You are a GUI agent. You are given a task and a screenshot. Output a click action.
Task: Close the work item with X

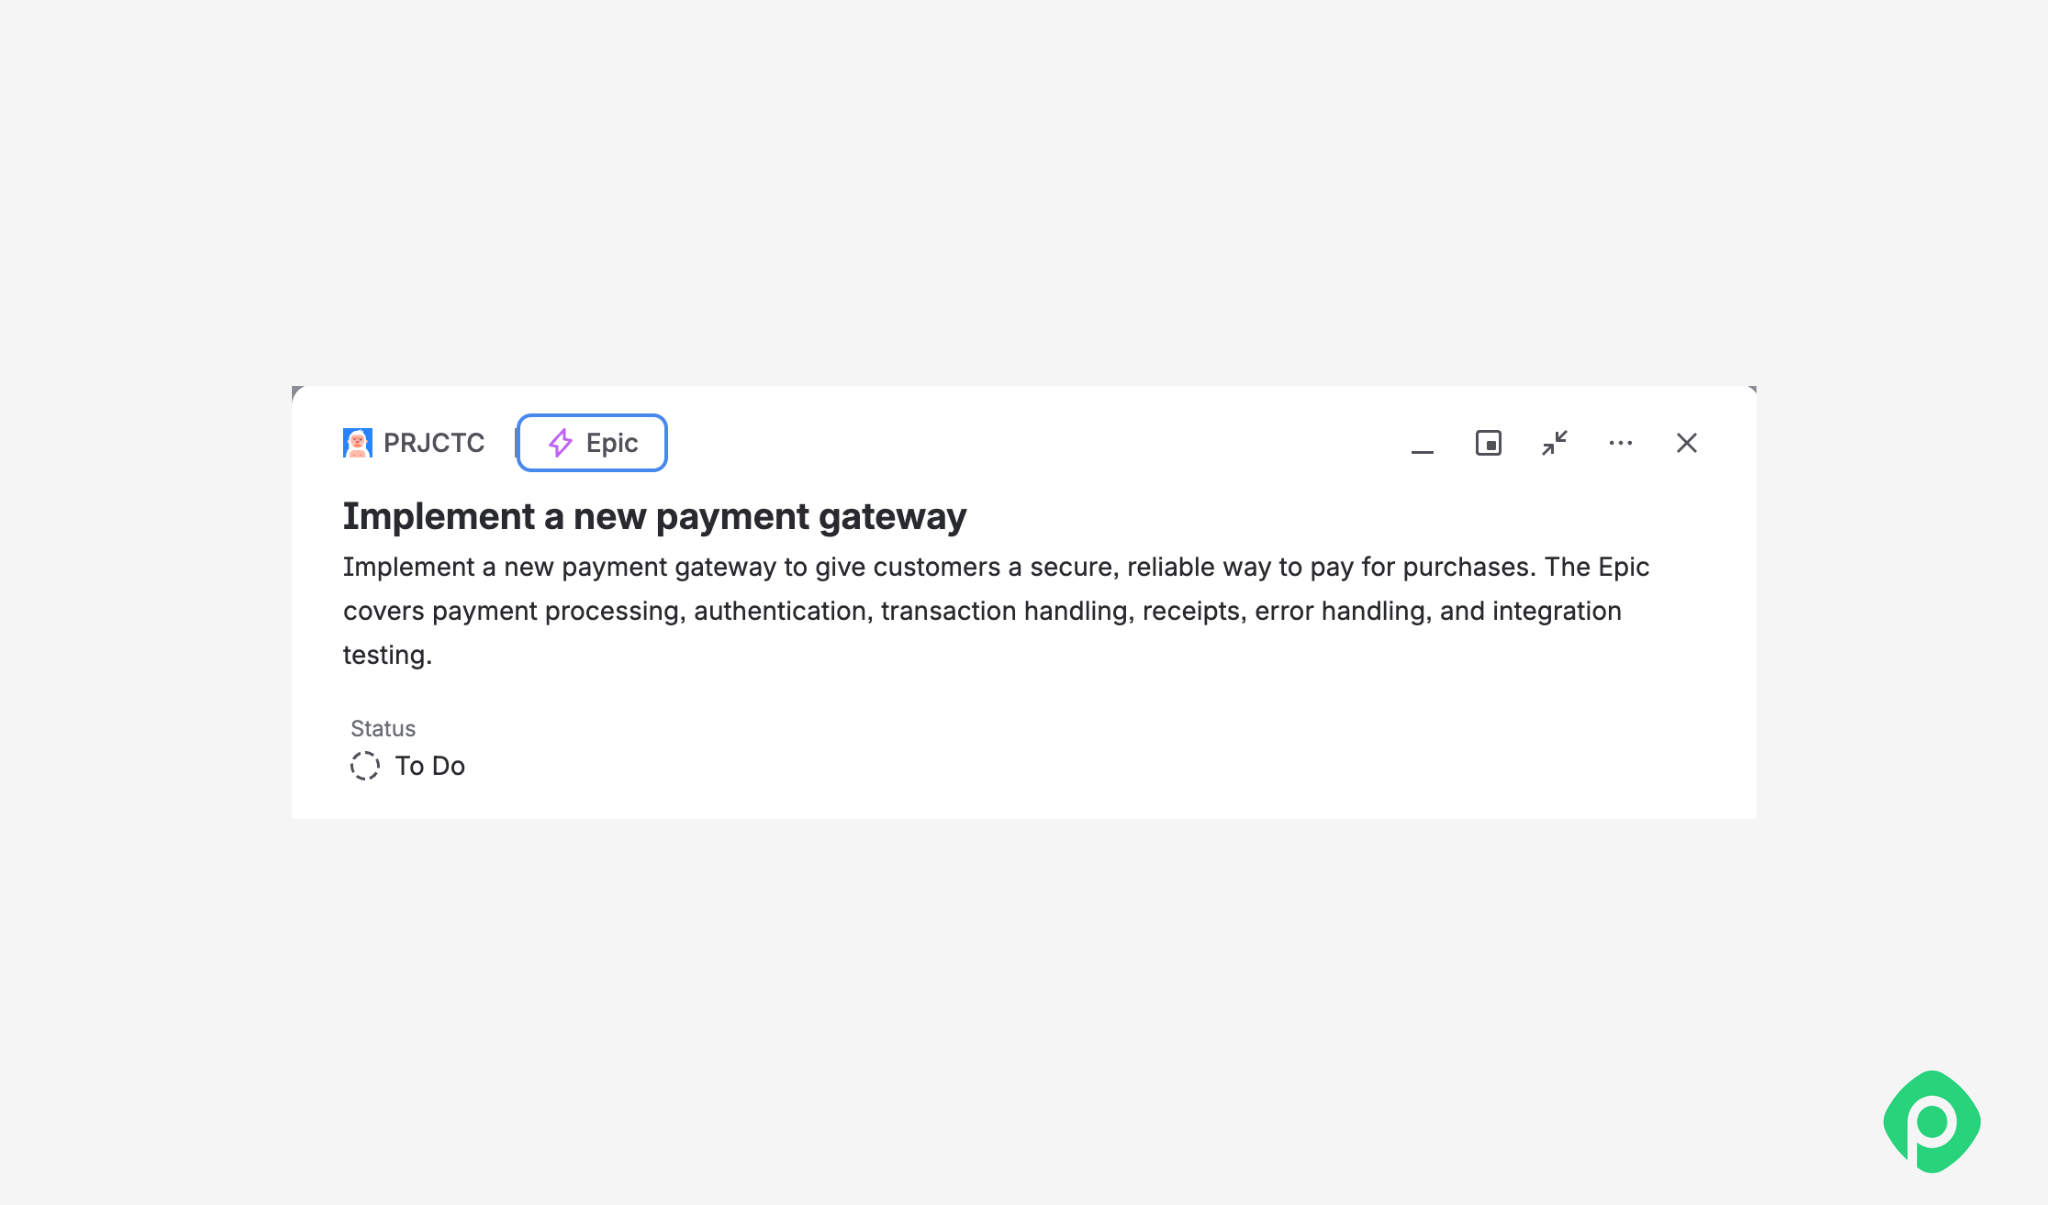click(1686, 443)
